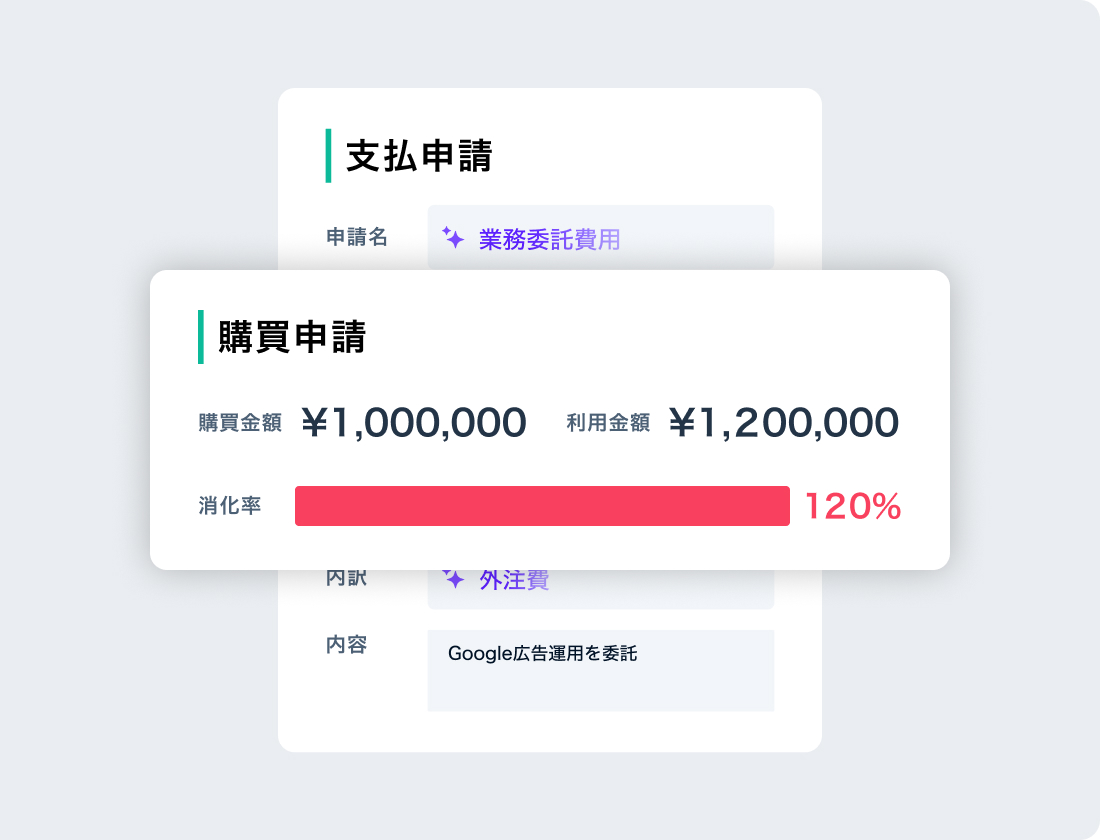Click the 購買申請 heading

pos(292,338)
